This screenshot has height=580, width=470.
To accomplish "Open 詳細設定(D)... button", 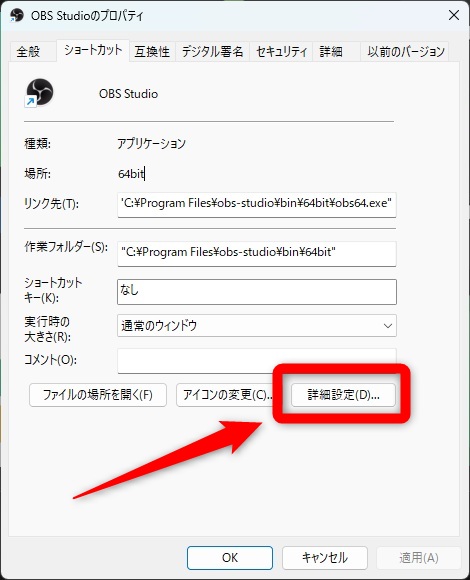I will click(x=343, y=395).
